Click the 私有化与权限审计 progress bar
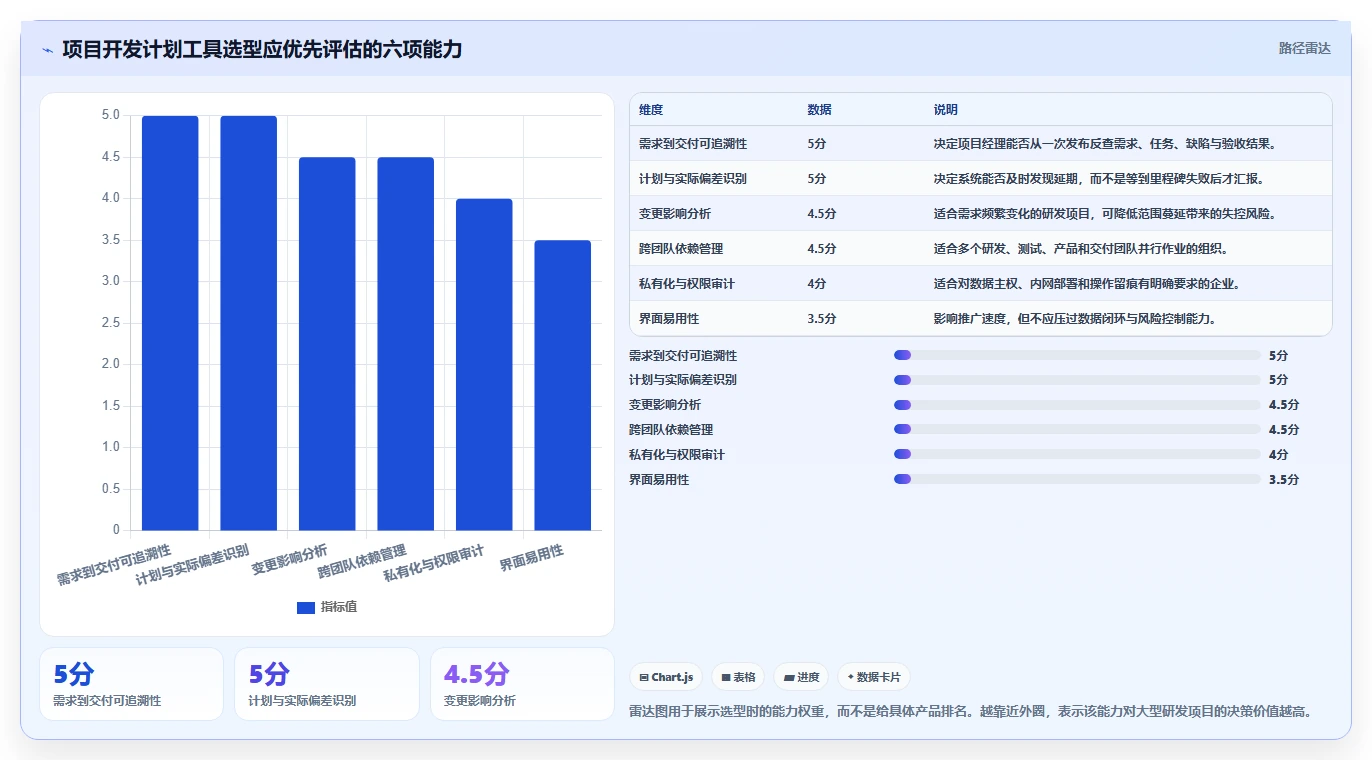The height and width of the screenshot is (760, 1372). (1077, 454)
